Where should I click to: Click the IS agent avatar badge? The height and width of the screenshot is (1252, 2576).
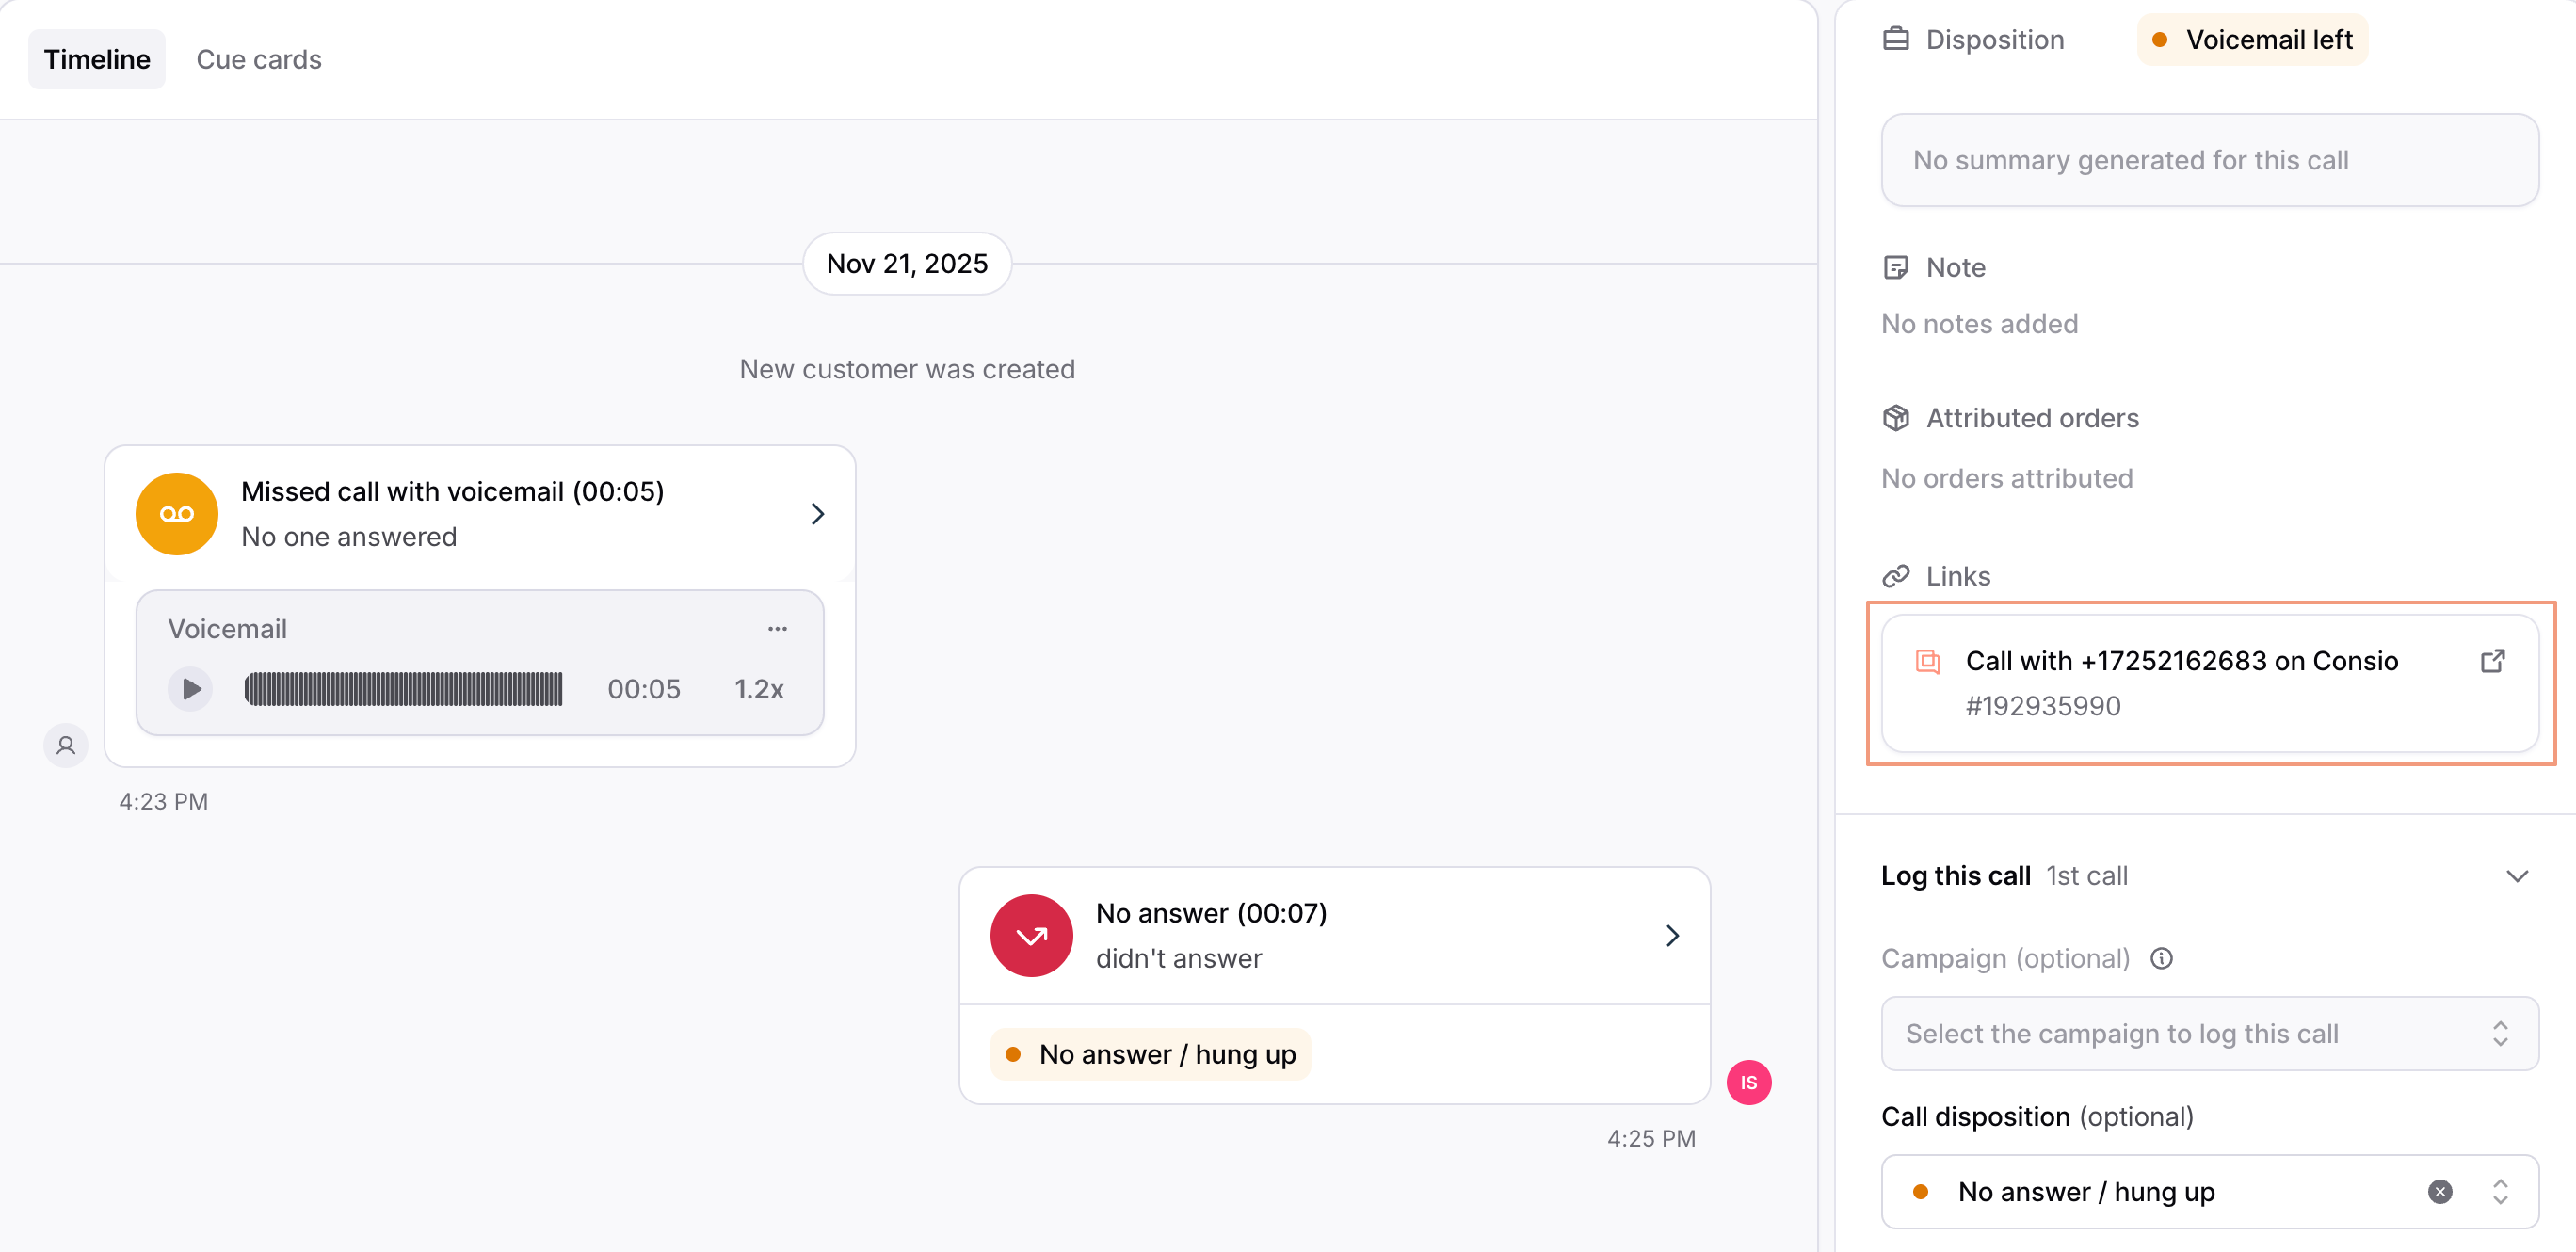coord(1748,1082)
